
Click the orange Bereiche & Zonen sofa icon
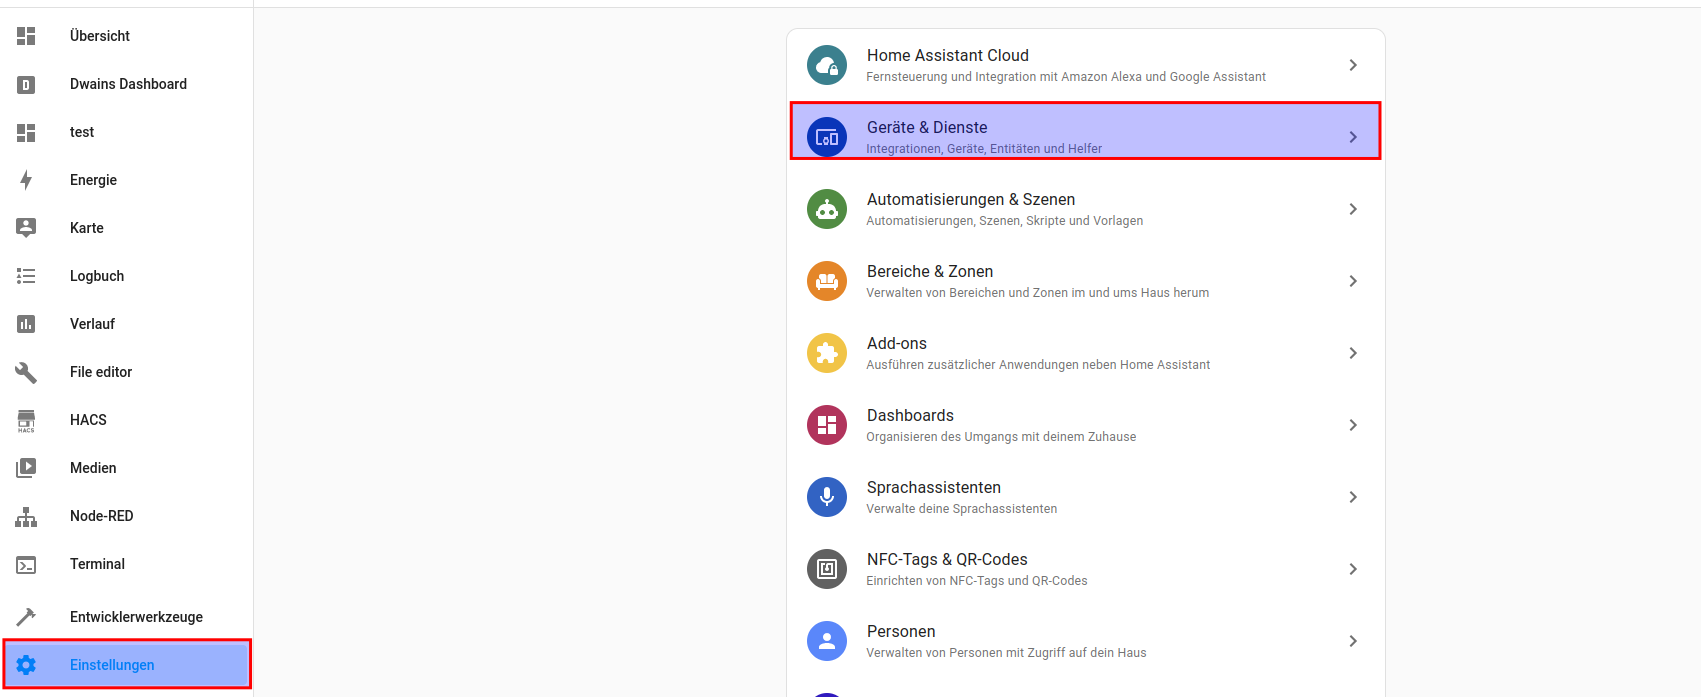coord(826,281)
